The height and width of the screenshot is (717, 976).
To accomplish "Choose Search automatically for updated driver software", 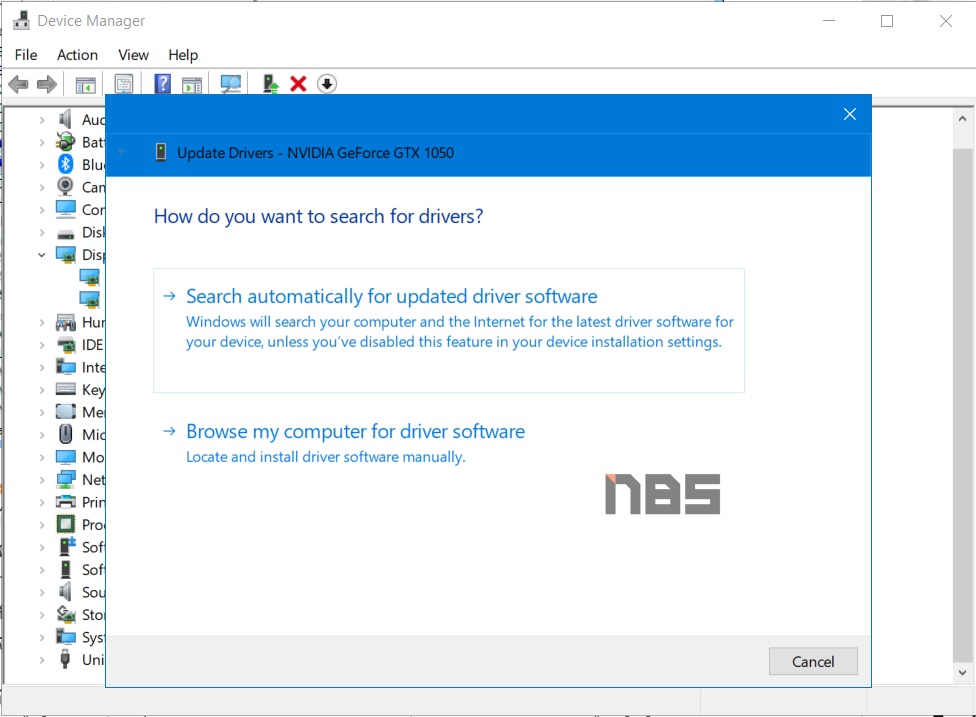I will pyautogui.click(x=391, y=297).
